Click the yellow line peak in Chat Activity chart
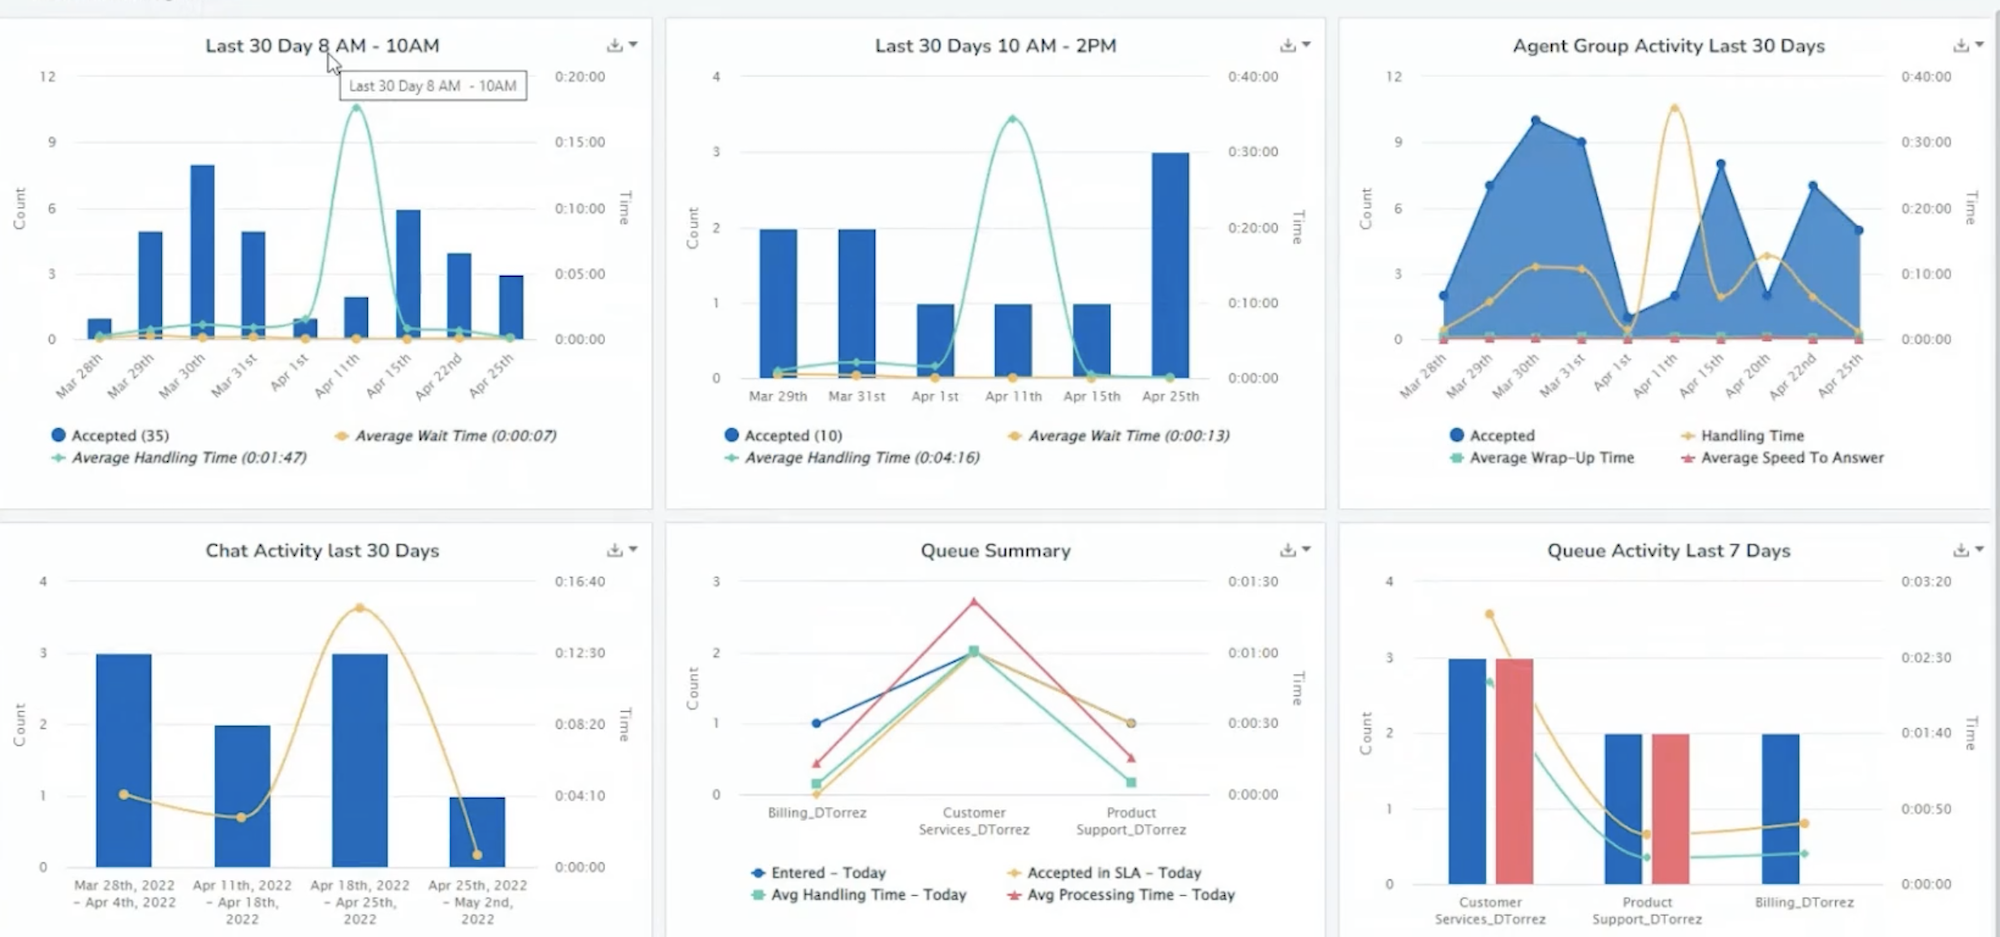Viewport: 2000px width, 937px height. tap(360, 607)
